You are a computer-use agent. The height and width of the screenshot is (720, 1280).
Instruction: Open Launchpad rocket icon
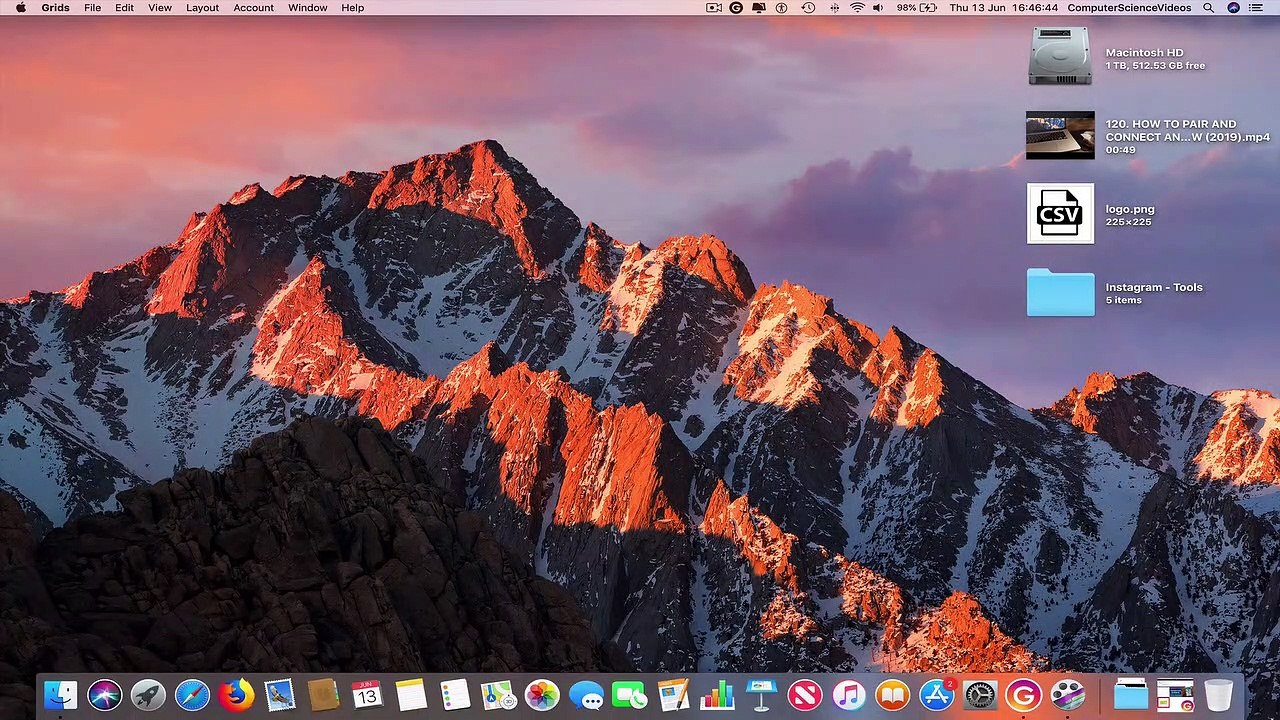(x=148, y=695)
